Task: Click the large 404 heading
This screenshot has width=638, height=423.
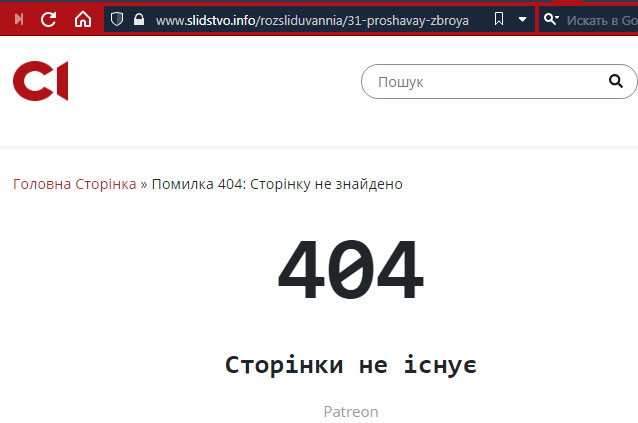Action: [x=351, y=269]
